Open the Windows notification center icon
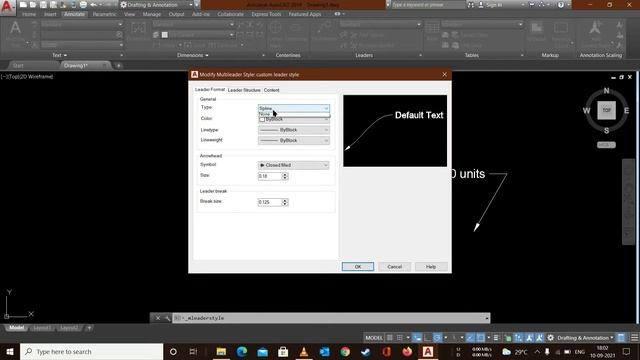Viewport: 640px width, 360px height. [x=627, y=351]
